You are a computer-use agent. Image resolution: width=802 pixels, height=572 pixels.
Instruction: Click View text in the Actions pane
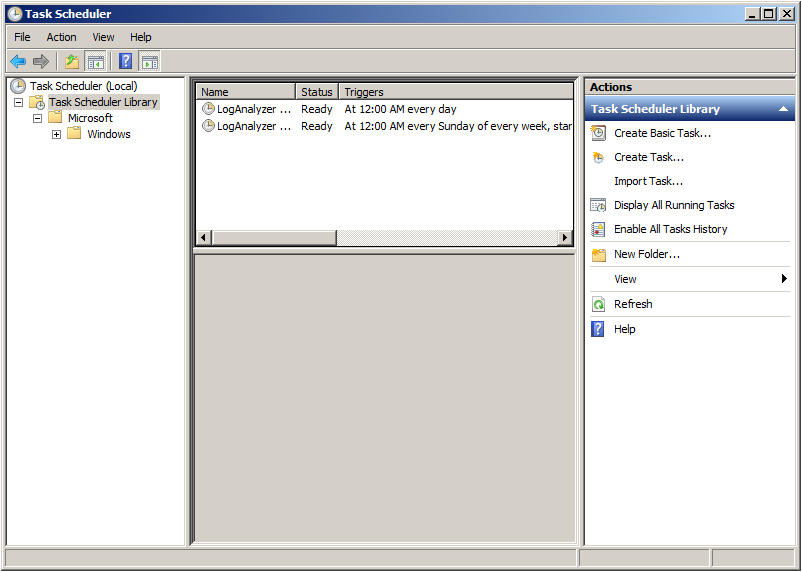[625, 279]
